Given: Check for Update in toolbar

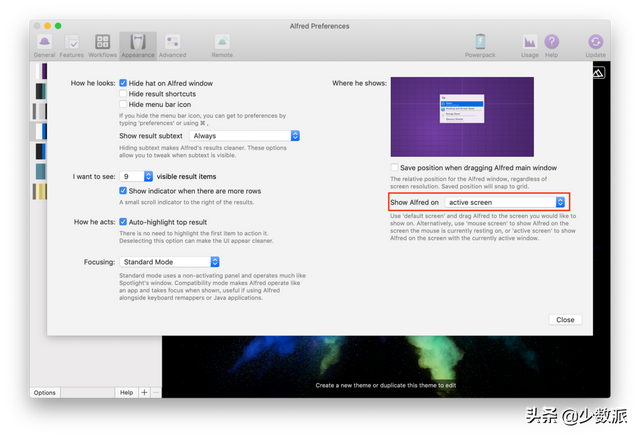Looking at the screenshot, I should 596,46.
